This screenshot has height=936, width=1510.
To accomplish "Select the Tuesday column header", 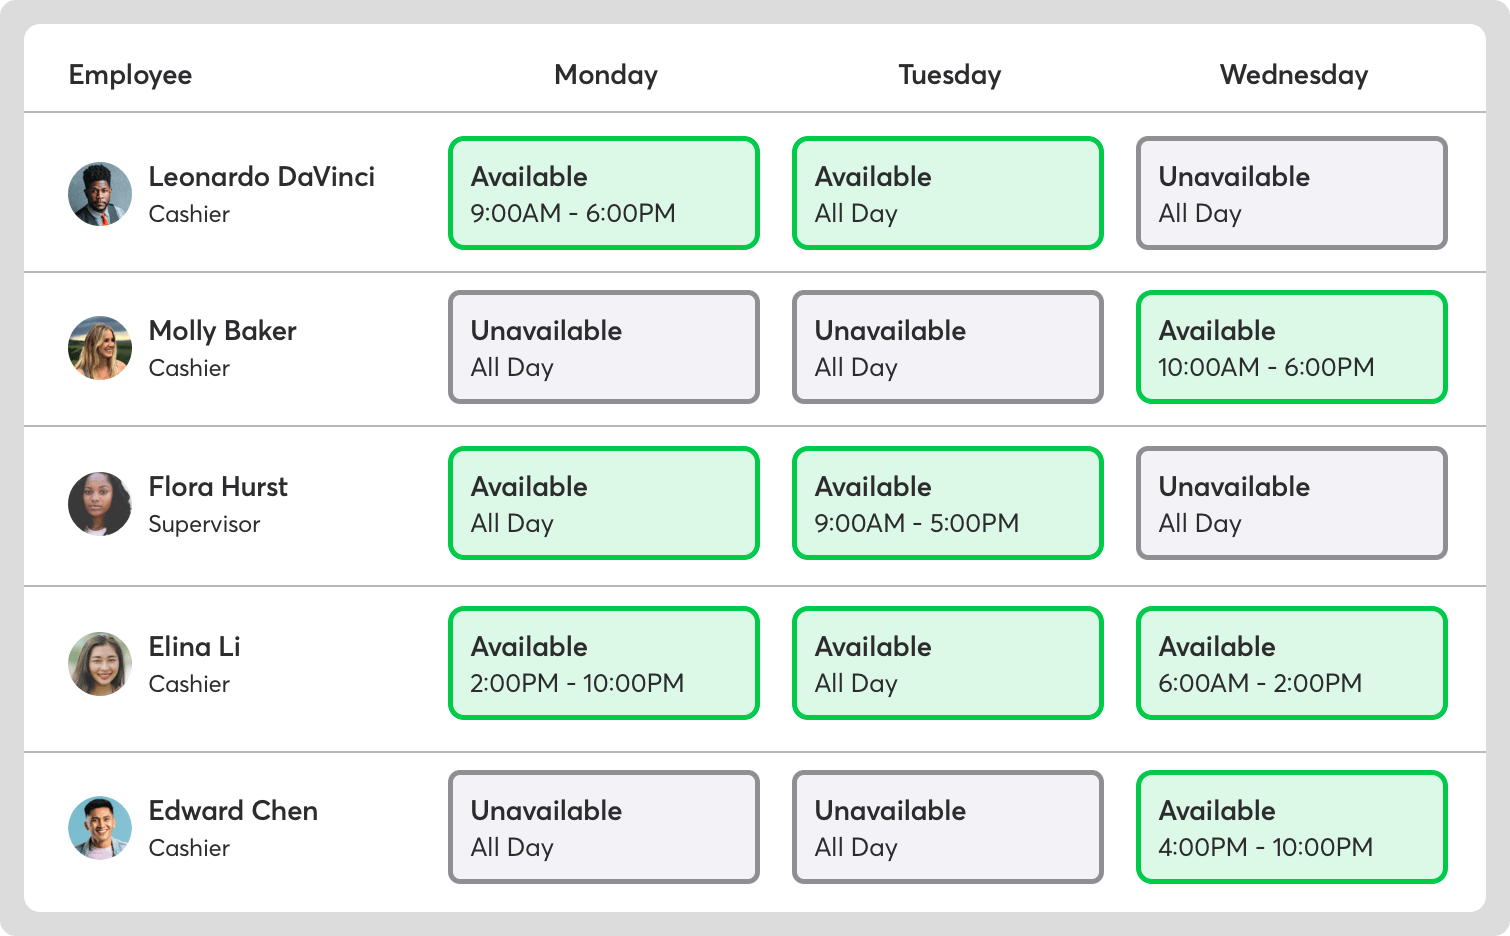I will tap(949, 75).
